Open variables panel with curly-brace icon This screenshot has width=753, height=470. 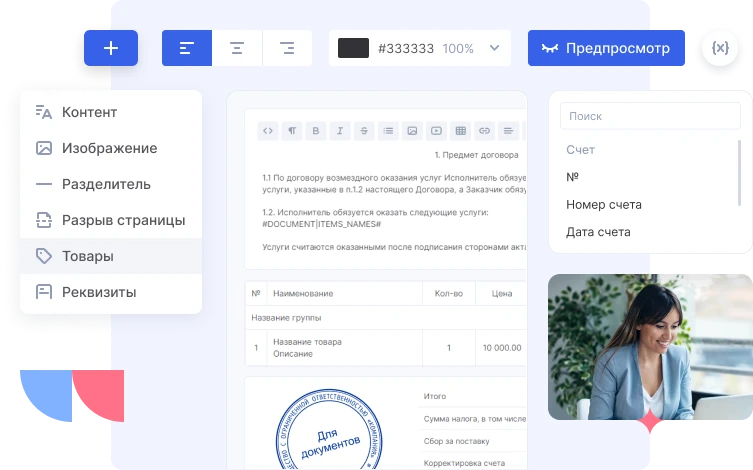pyautogui.click(x=718, y=48)
